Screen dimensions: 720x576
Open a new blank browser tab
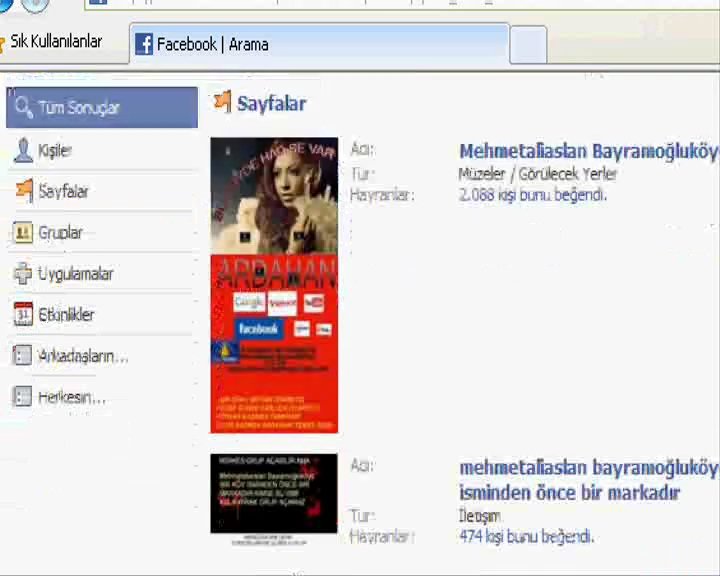(529, 45)
